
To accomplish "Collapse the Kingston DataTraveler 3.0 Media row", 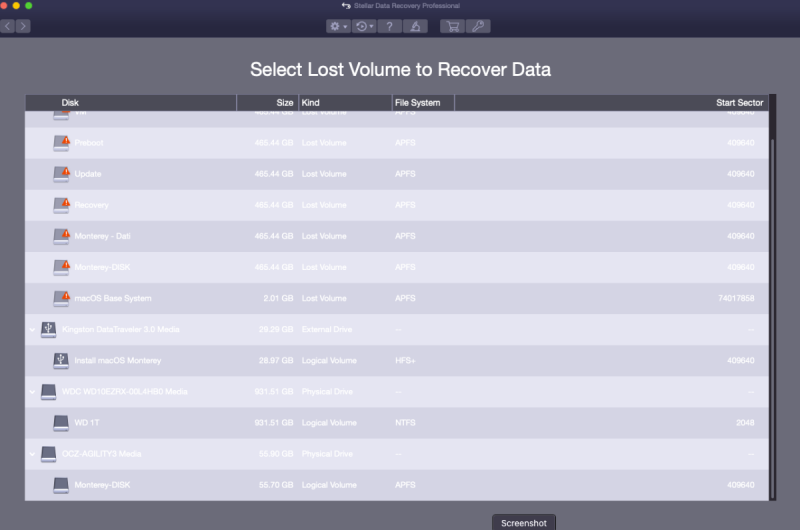I will [32, 330].
